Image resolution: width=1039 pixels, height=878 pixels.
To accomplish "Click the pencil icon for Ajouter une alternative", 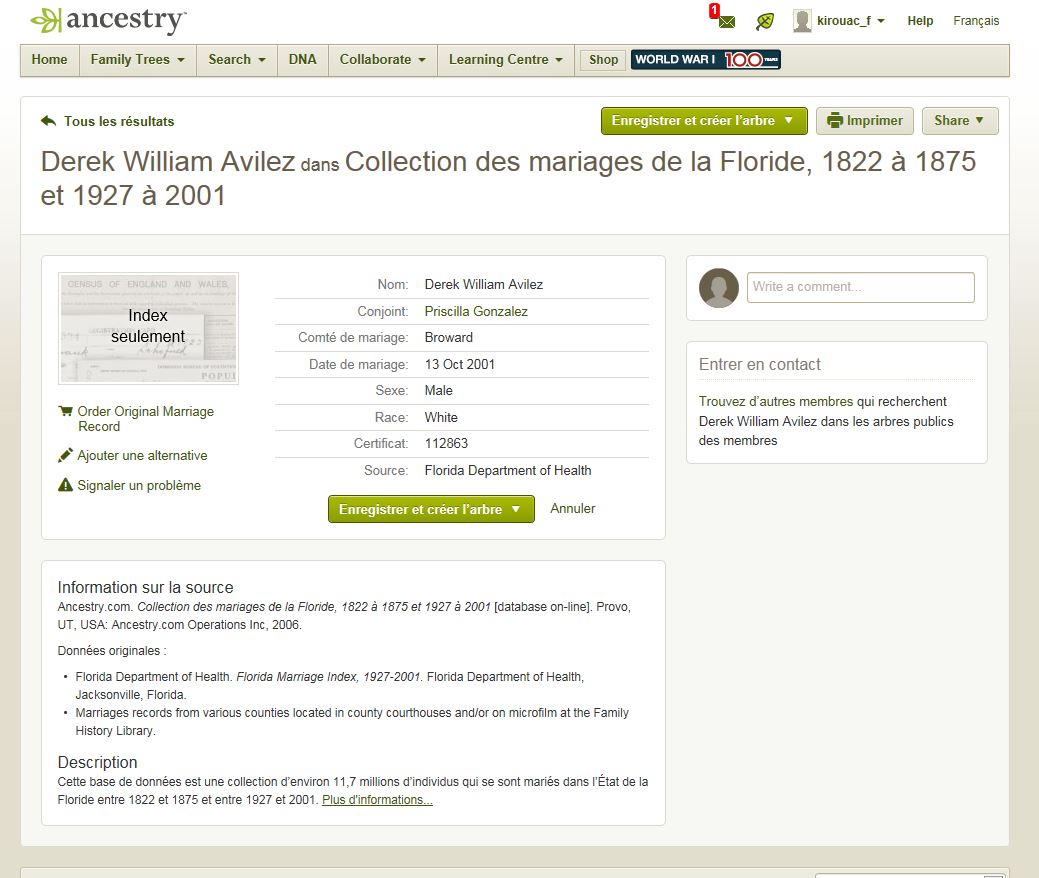I will (66, 455).
